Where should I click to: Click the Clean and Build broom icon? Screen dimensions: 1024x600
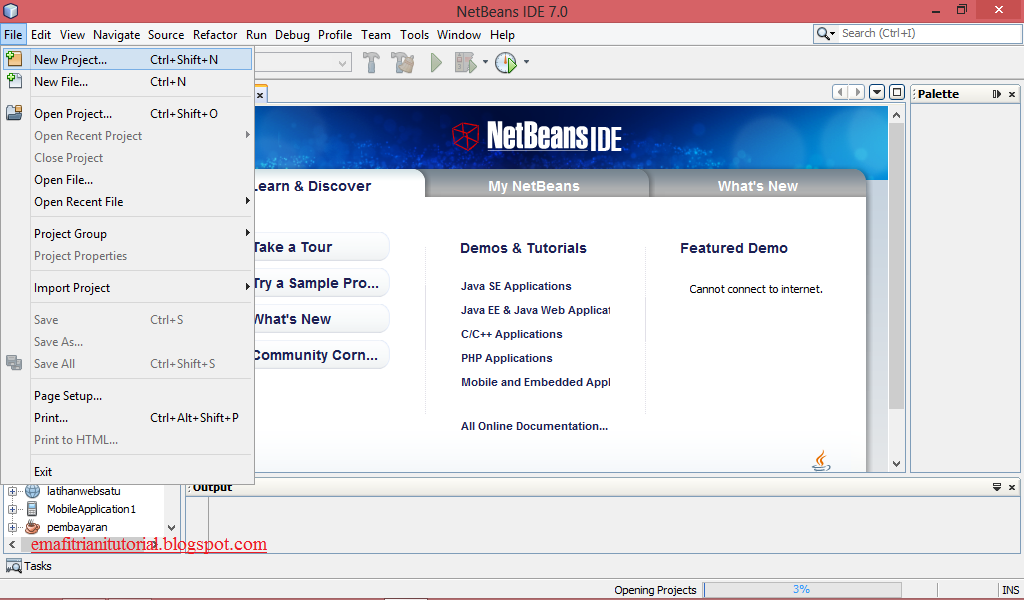tap(402, 62)
